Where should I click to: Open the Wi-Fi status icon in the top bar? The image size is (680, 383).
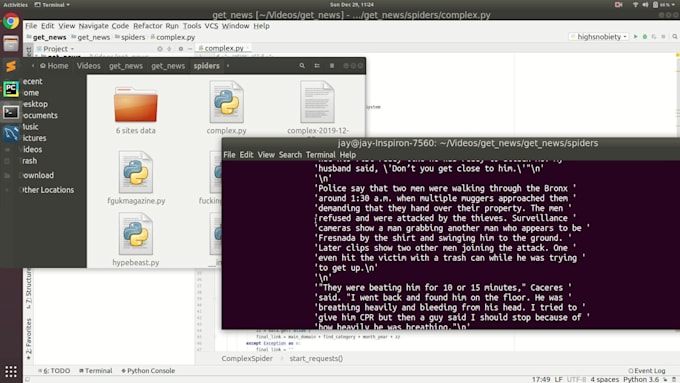pos(636,5)
